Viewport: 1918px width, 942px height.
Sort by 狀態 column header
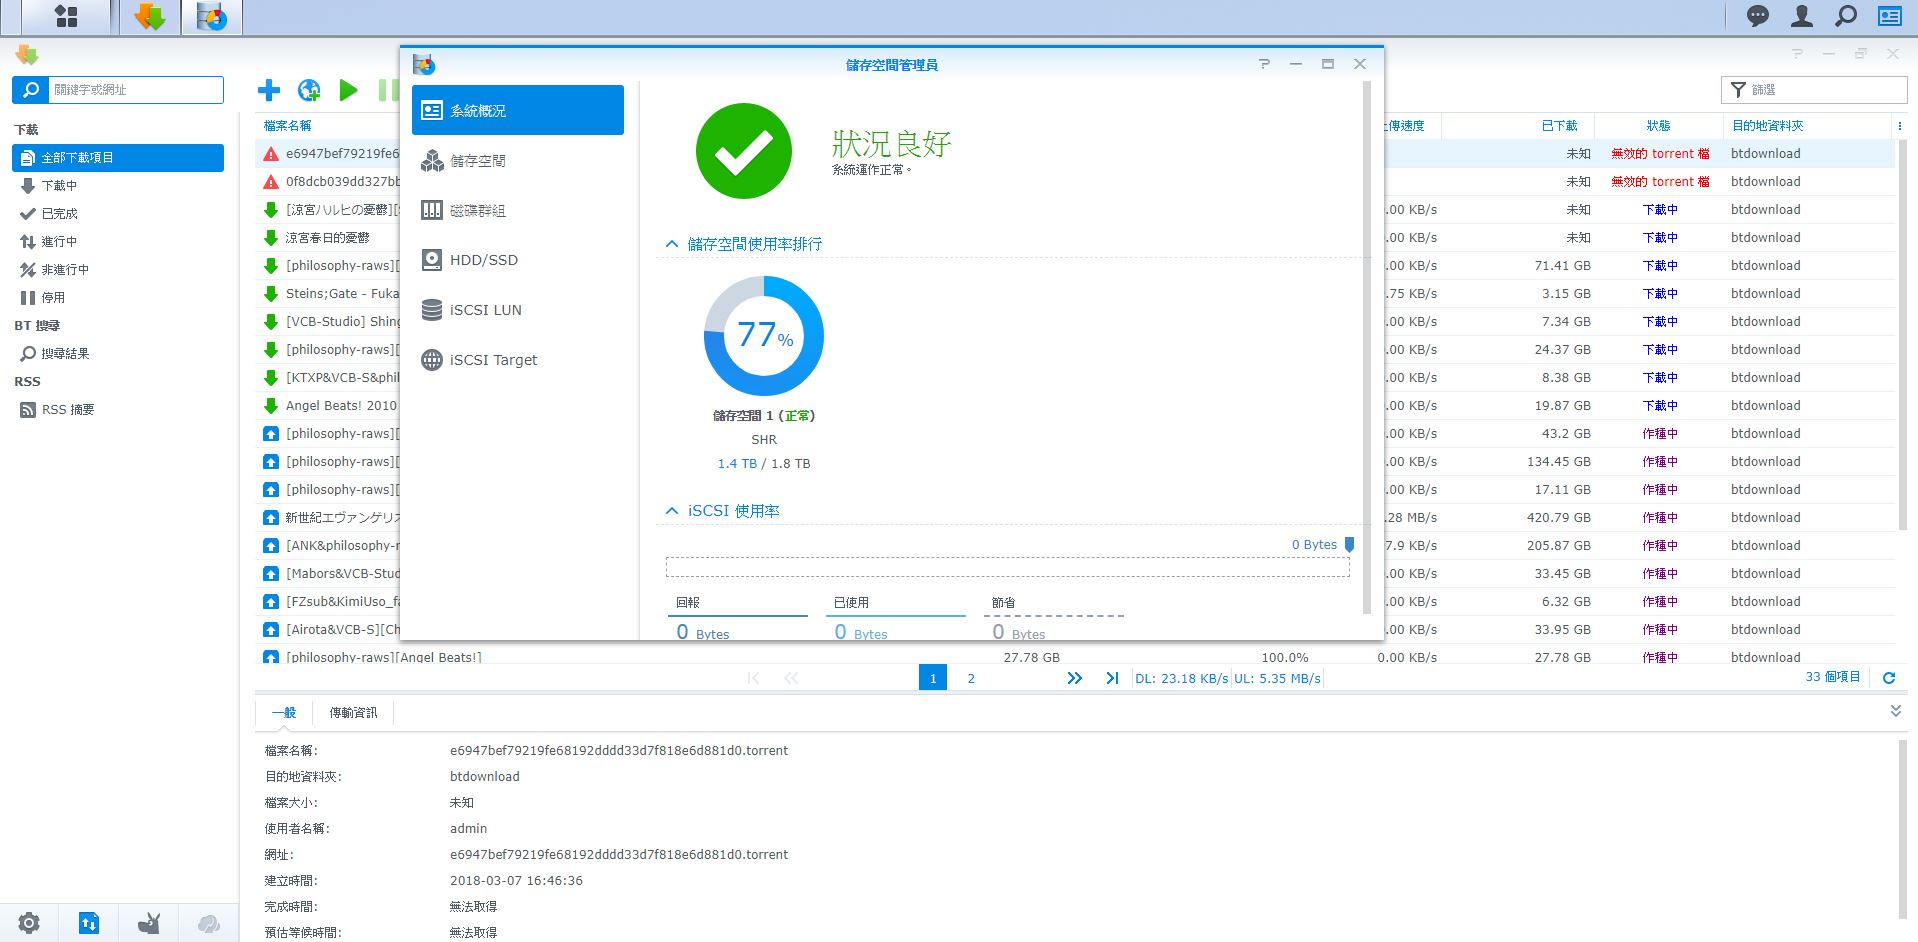(x=1658, y=126)
